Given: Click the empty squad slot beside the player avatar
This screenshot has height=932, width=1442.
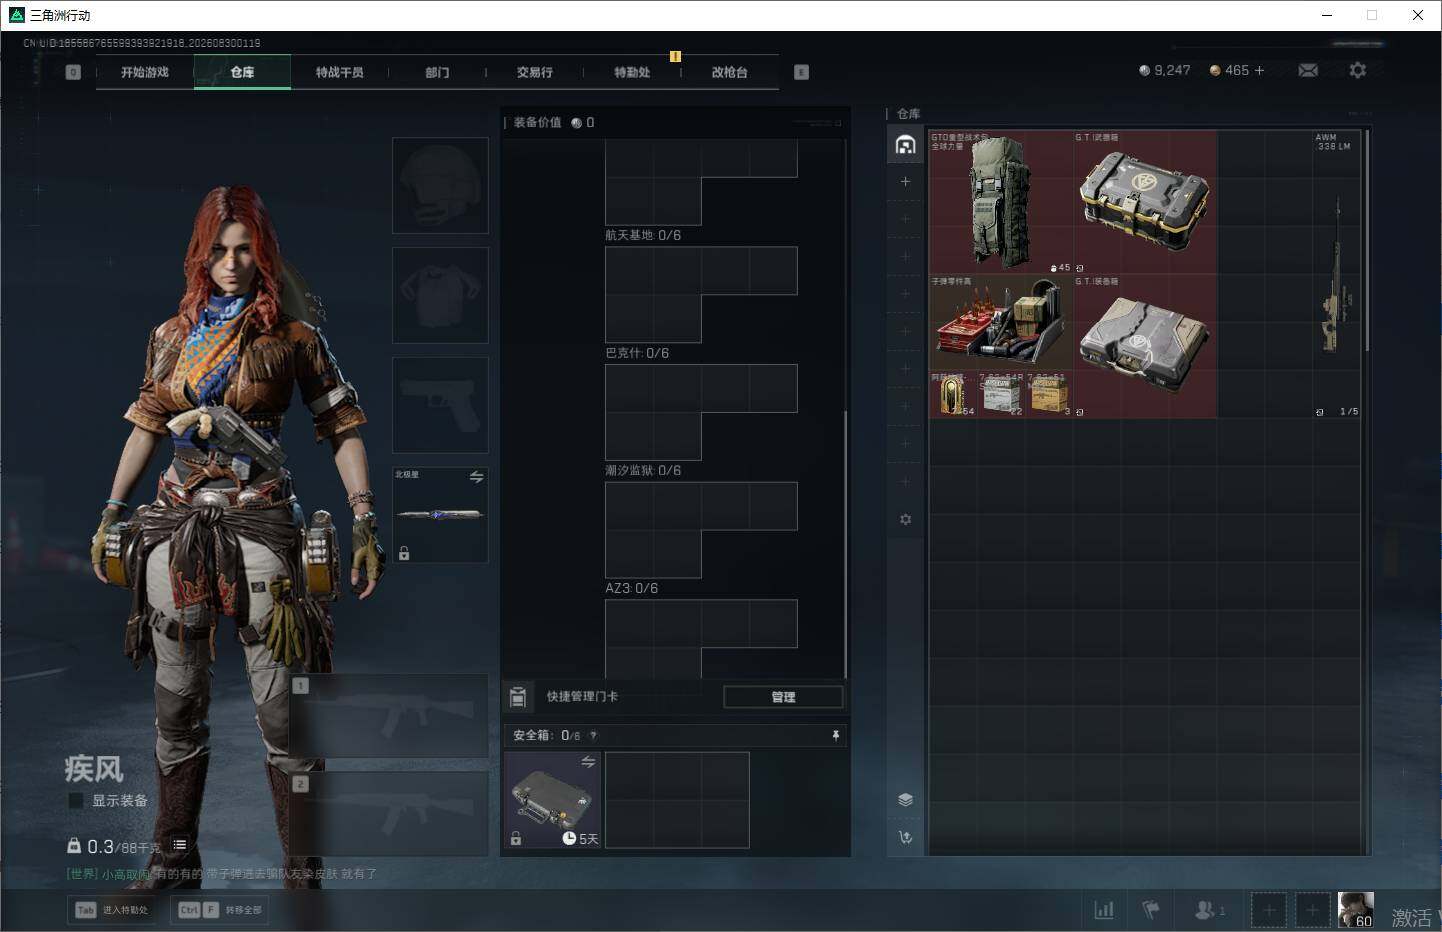Looking at the screenshot, I should (x=1312, y=910).
